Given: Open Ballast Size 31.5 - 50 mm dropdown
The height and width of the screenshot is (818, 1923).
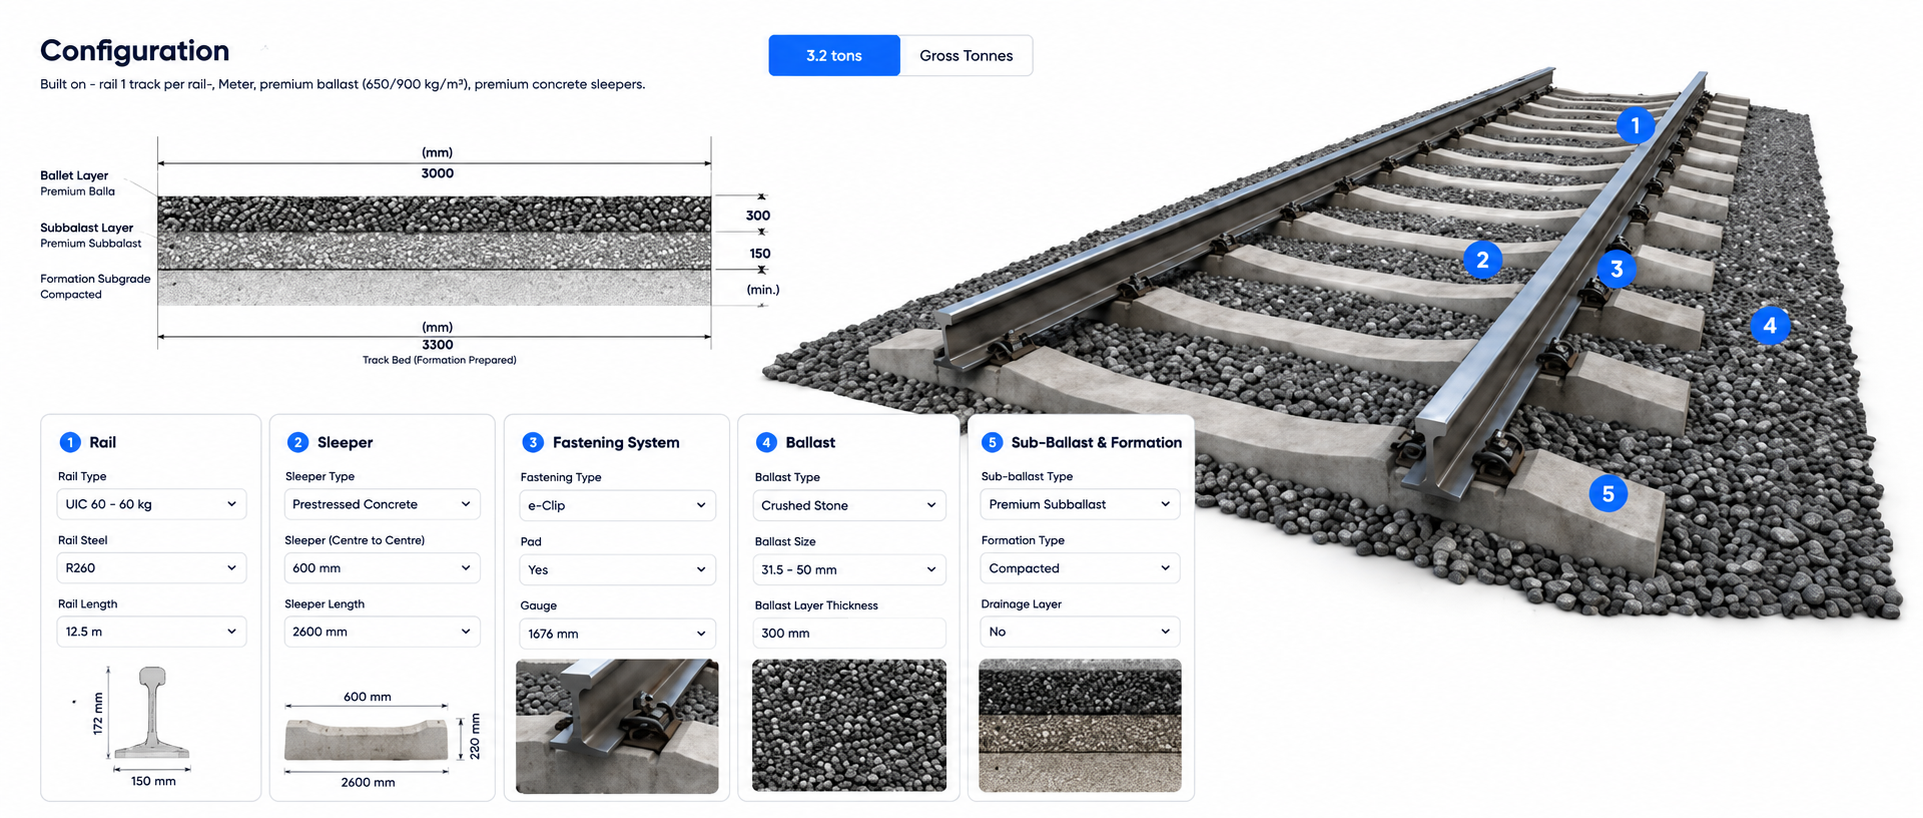Looking at the screenshot, I should coord(849,569).
